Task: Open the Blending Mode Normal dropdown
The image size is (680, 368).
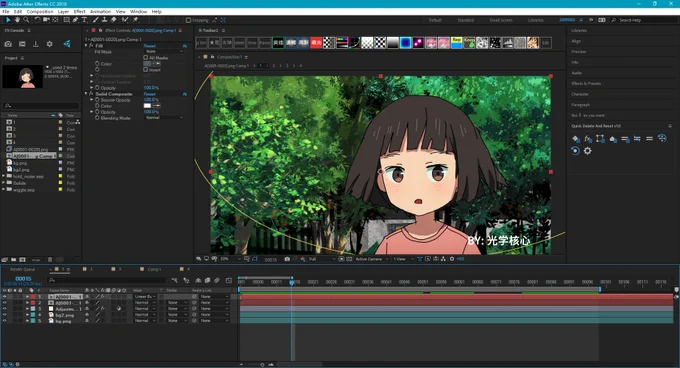Action: tap(164, 117)
